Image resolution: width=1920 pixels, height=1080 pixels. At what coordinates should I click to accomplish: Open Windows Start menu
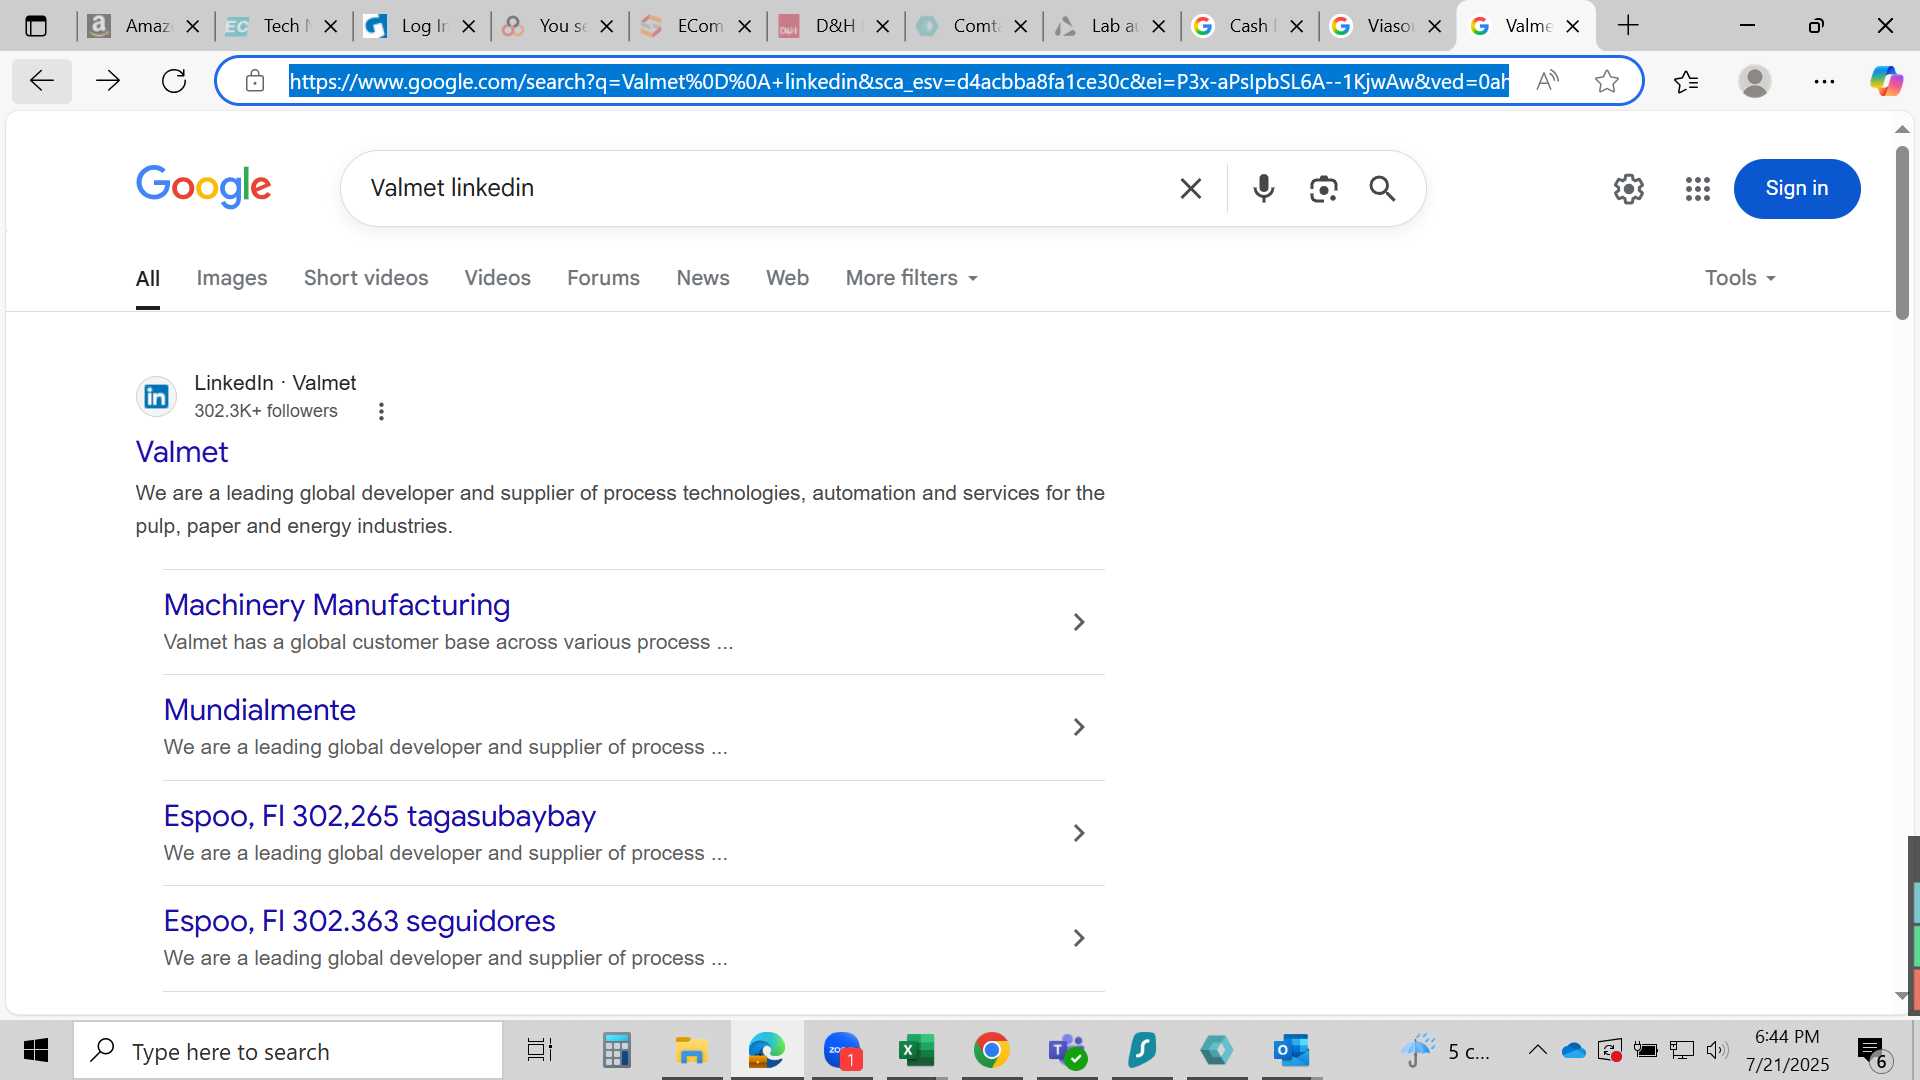[x=36, y=1050]
